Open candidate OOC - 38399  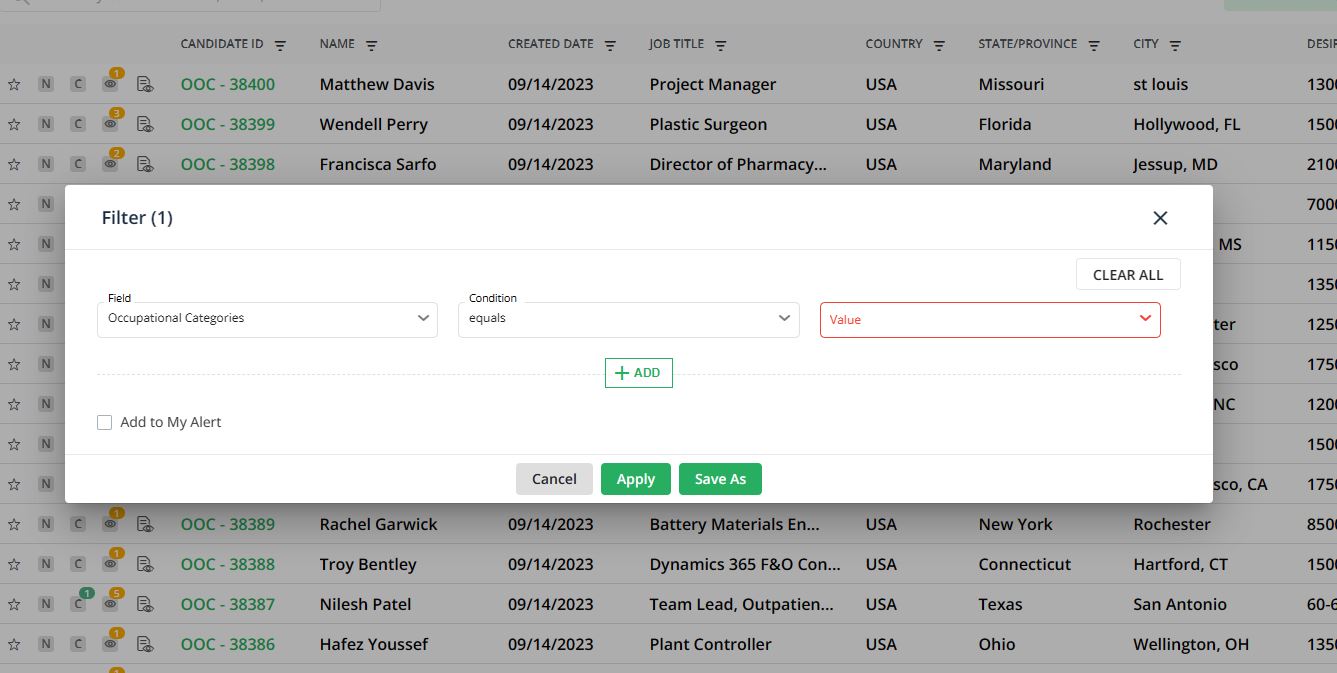[x=228, y=125]
